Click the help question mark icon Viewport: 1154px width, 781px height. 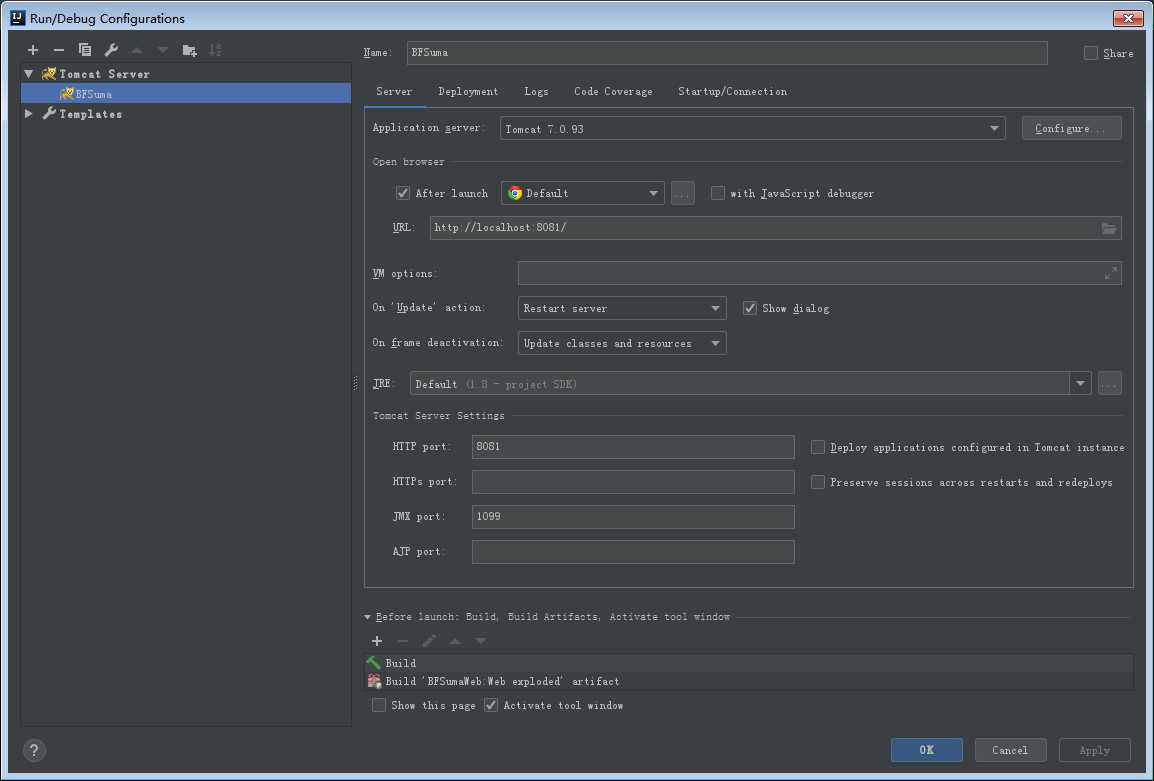point(34,751)
